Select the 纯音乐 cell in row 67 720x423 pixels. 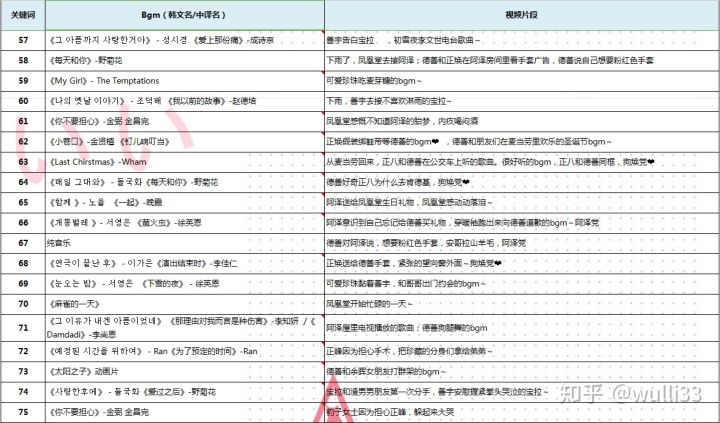[185, 243]
